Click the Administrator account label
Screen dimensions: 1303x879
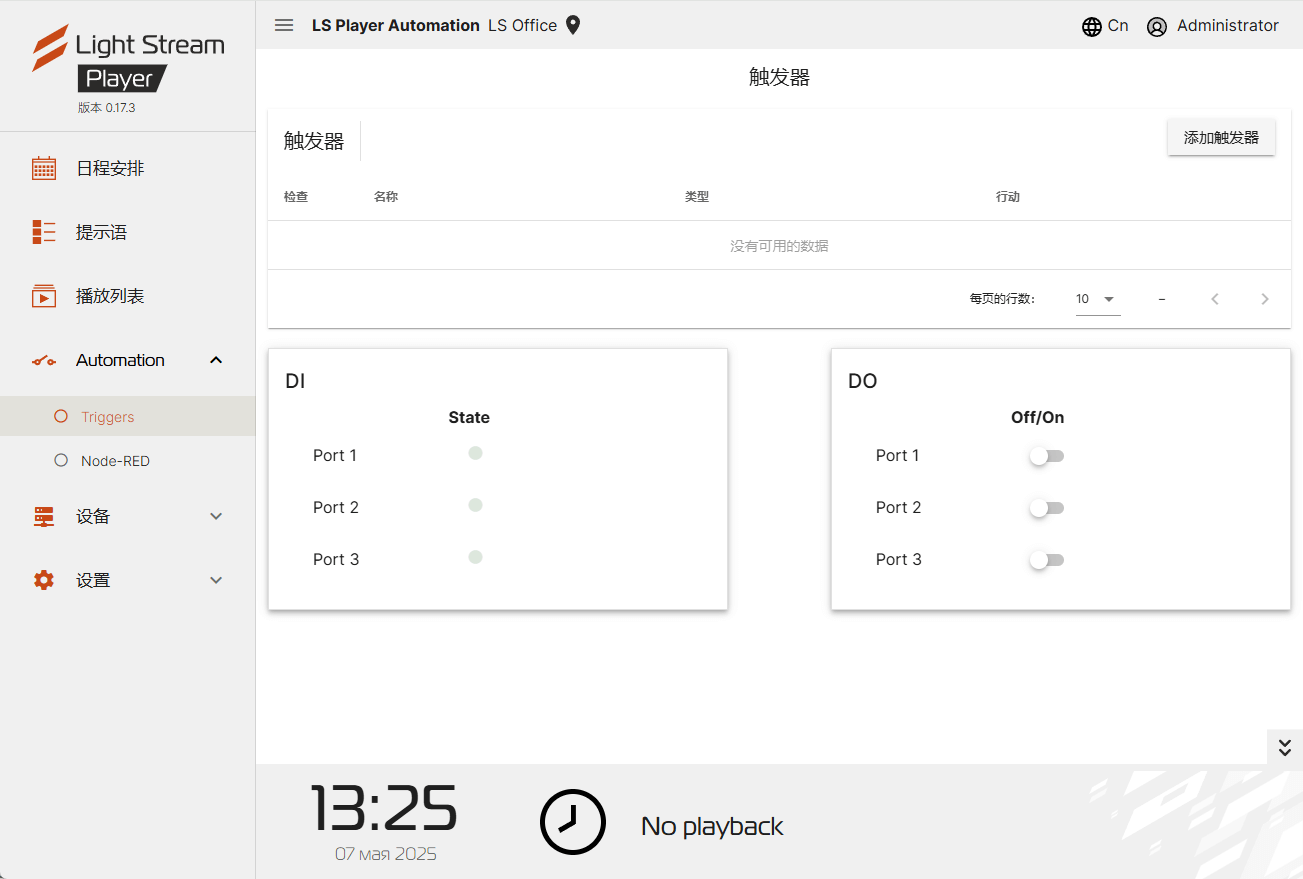coord(1228,26)
